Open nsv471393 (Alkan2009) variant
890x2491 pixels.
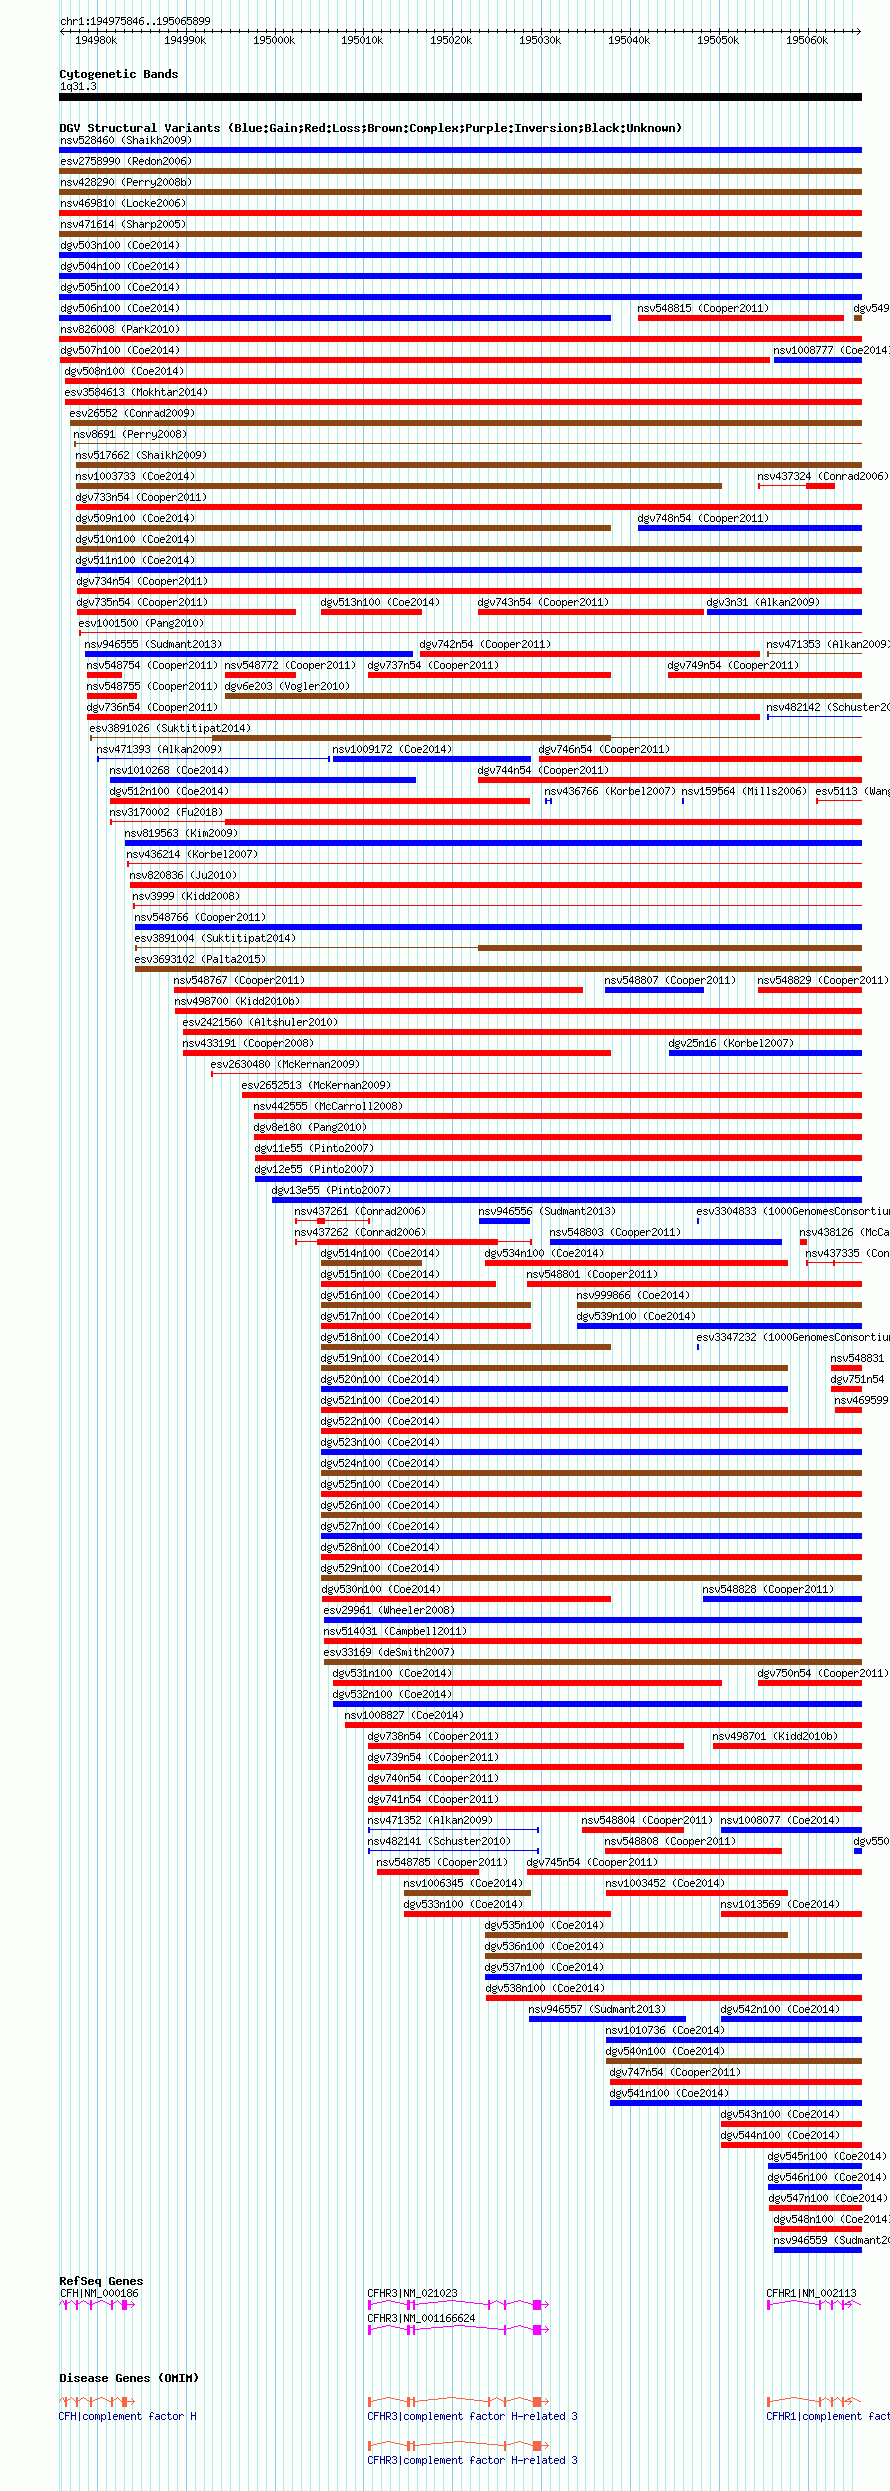pyautogui.click(x=159, y=749)
